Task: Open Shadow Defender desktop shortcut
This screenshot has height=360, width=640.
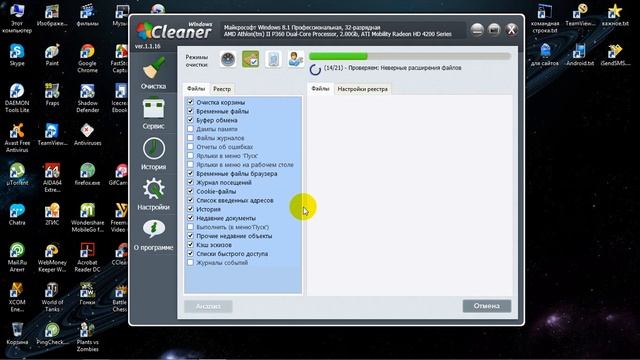Action: (87, 98)
